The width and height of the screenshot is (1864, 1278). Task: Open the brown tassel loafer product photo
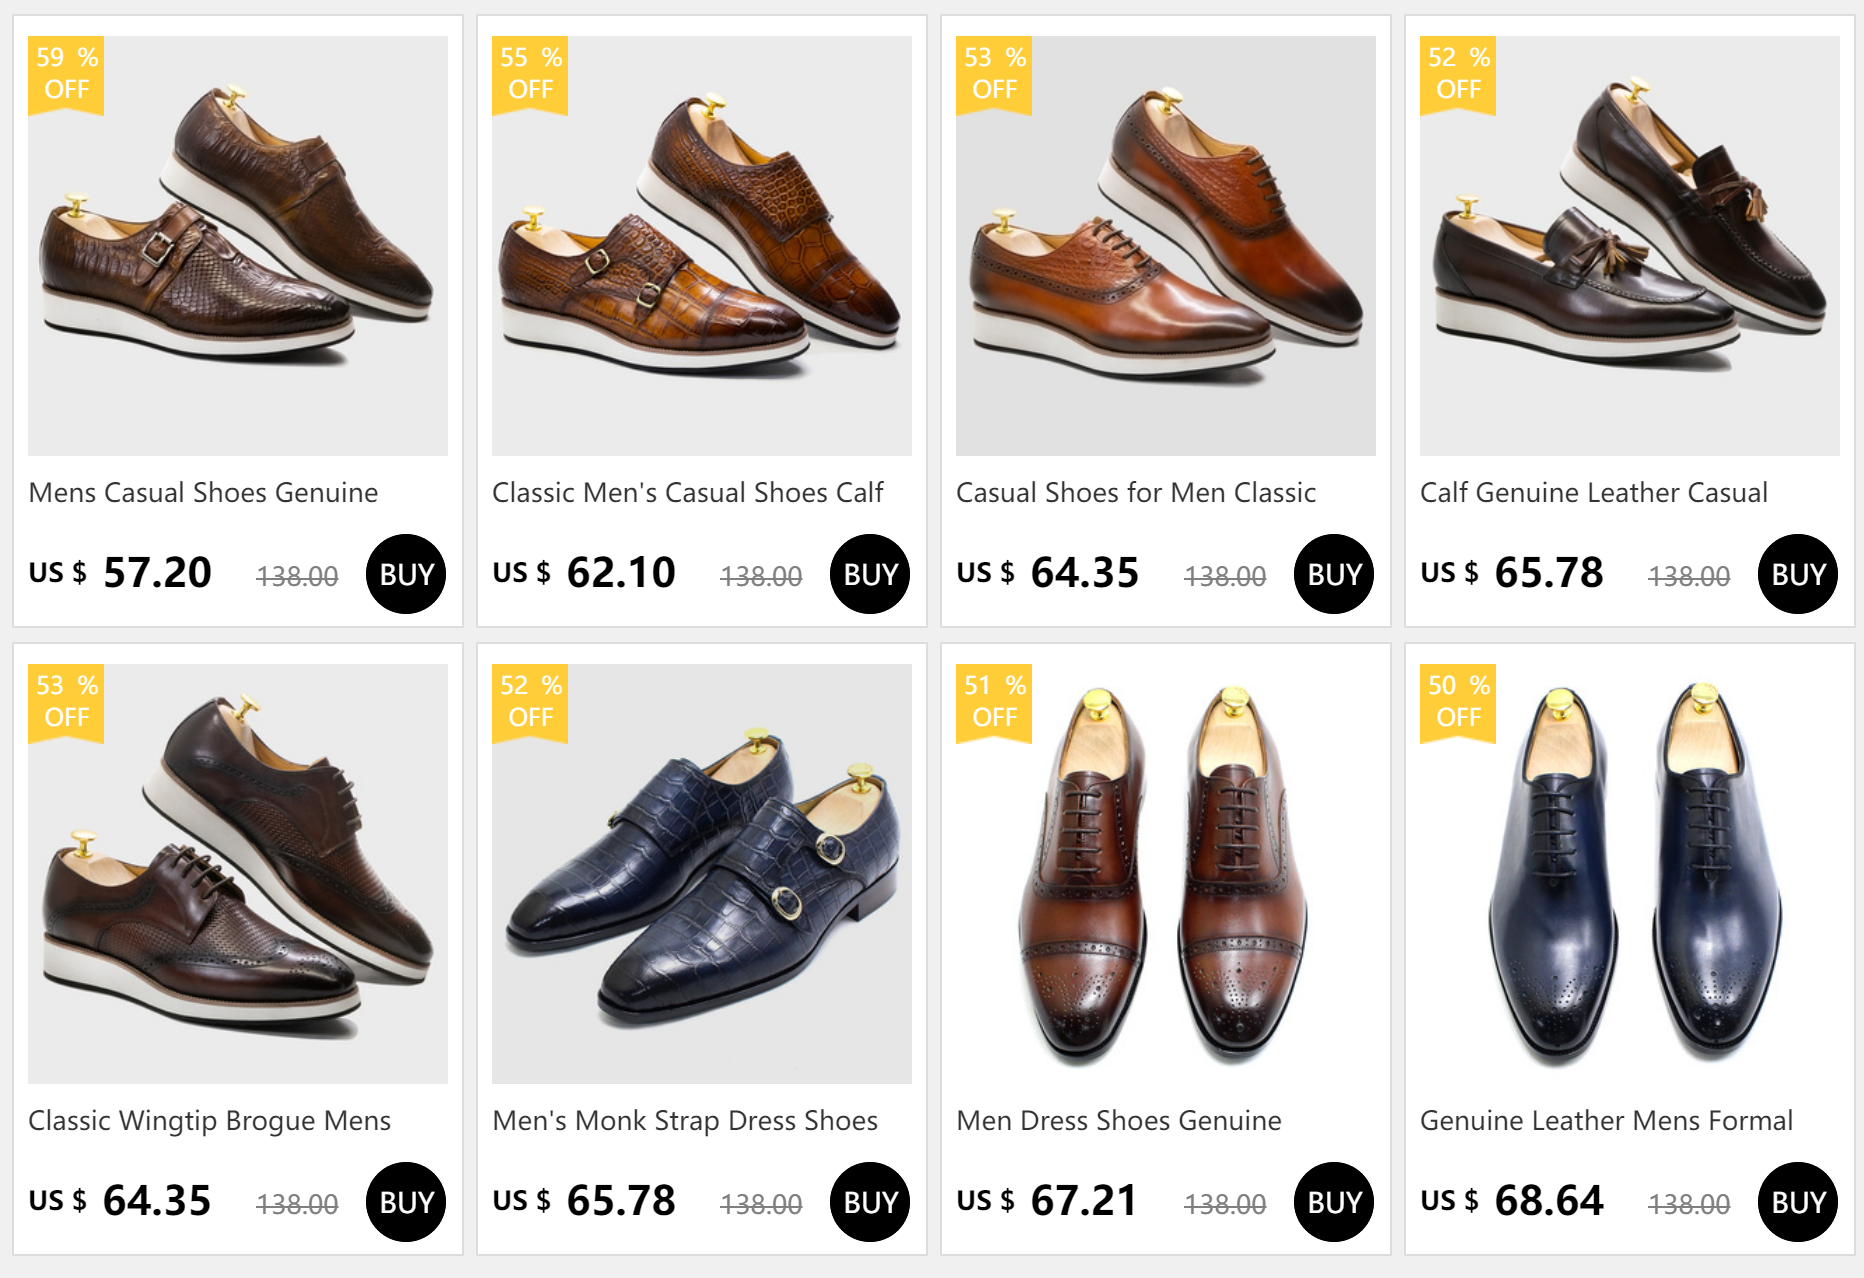pyautogui.click(x=1630, y=246)
